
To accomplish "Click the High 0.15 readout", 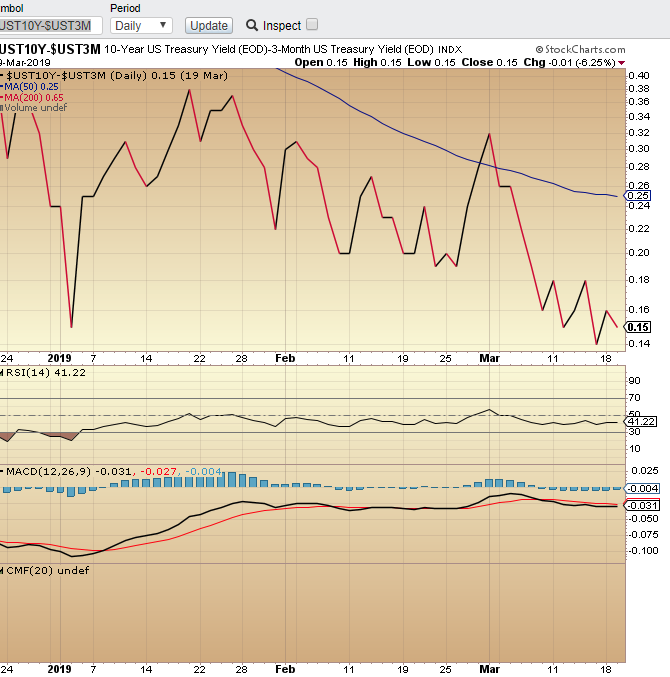I will click(377, 62).
